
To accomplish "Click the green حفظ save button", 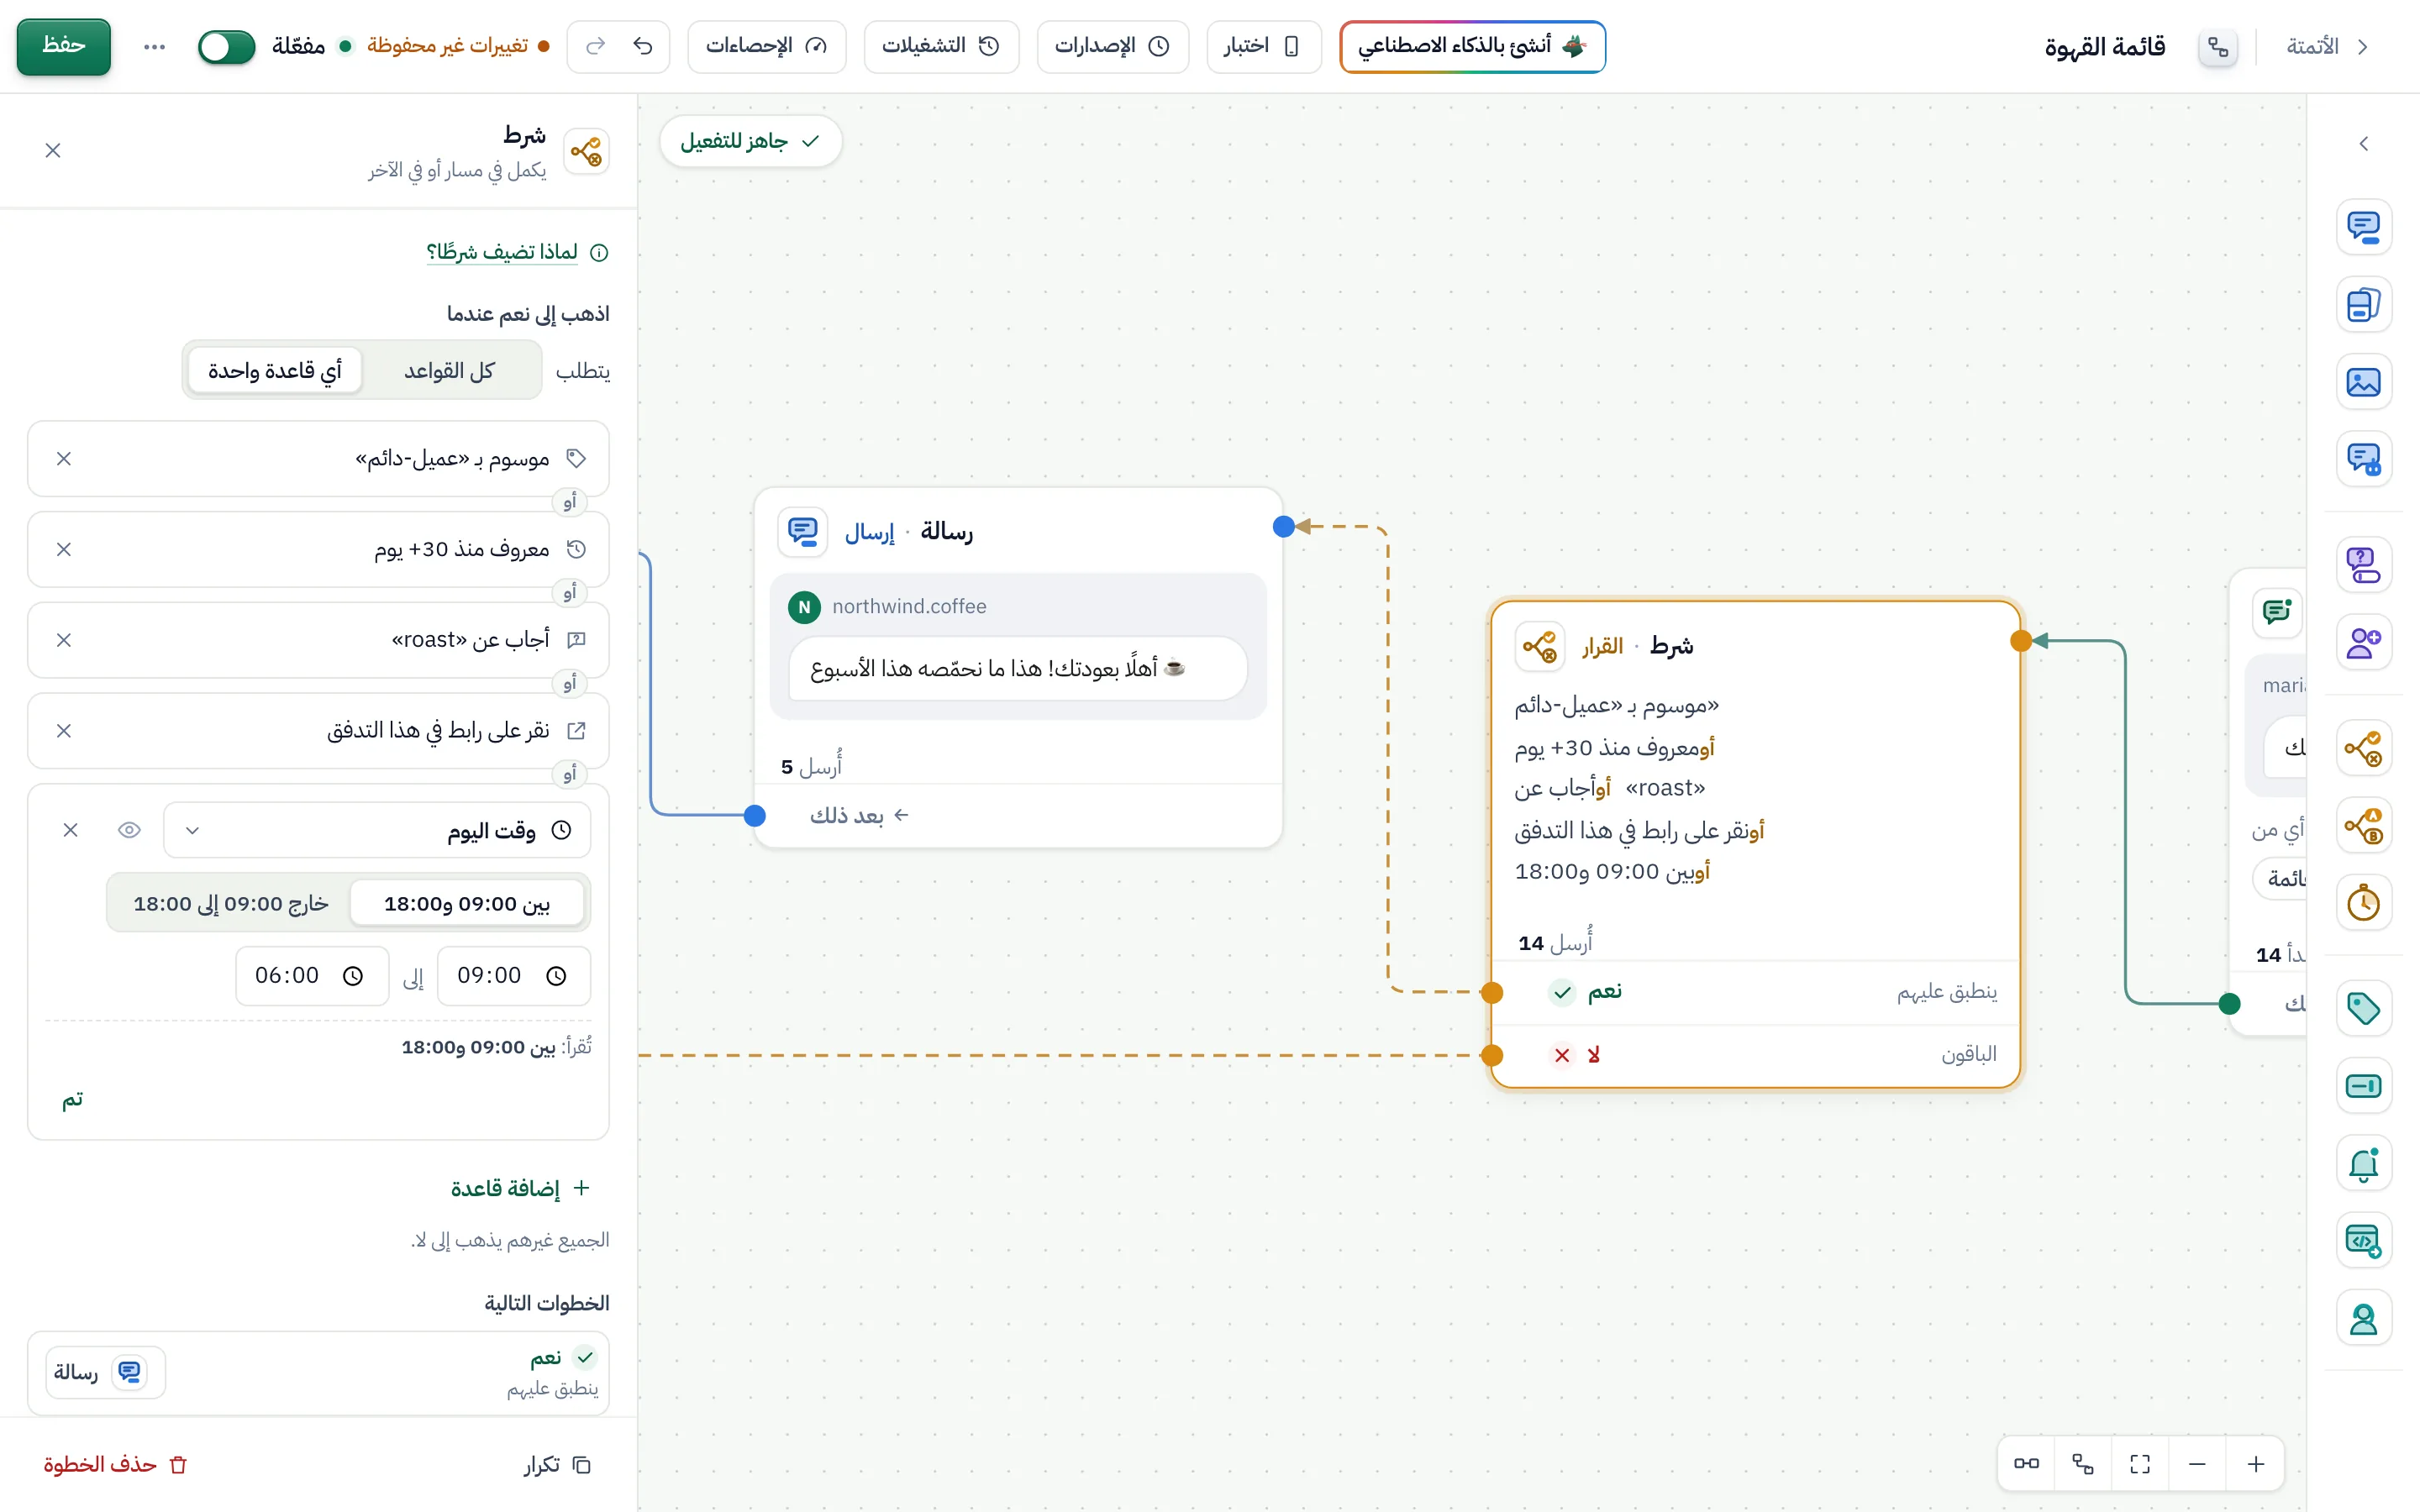I will [x=64, y=46].
